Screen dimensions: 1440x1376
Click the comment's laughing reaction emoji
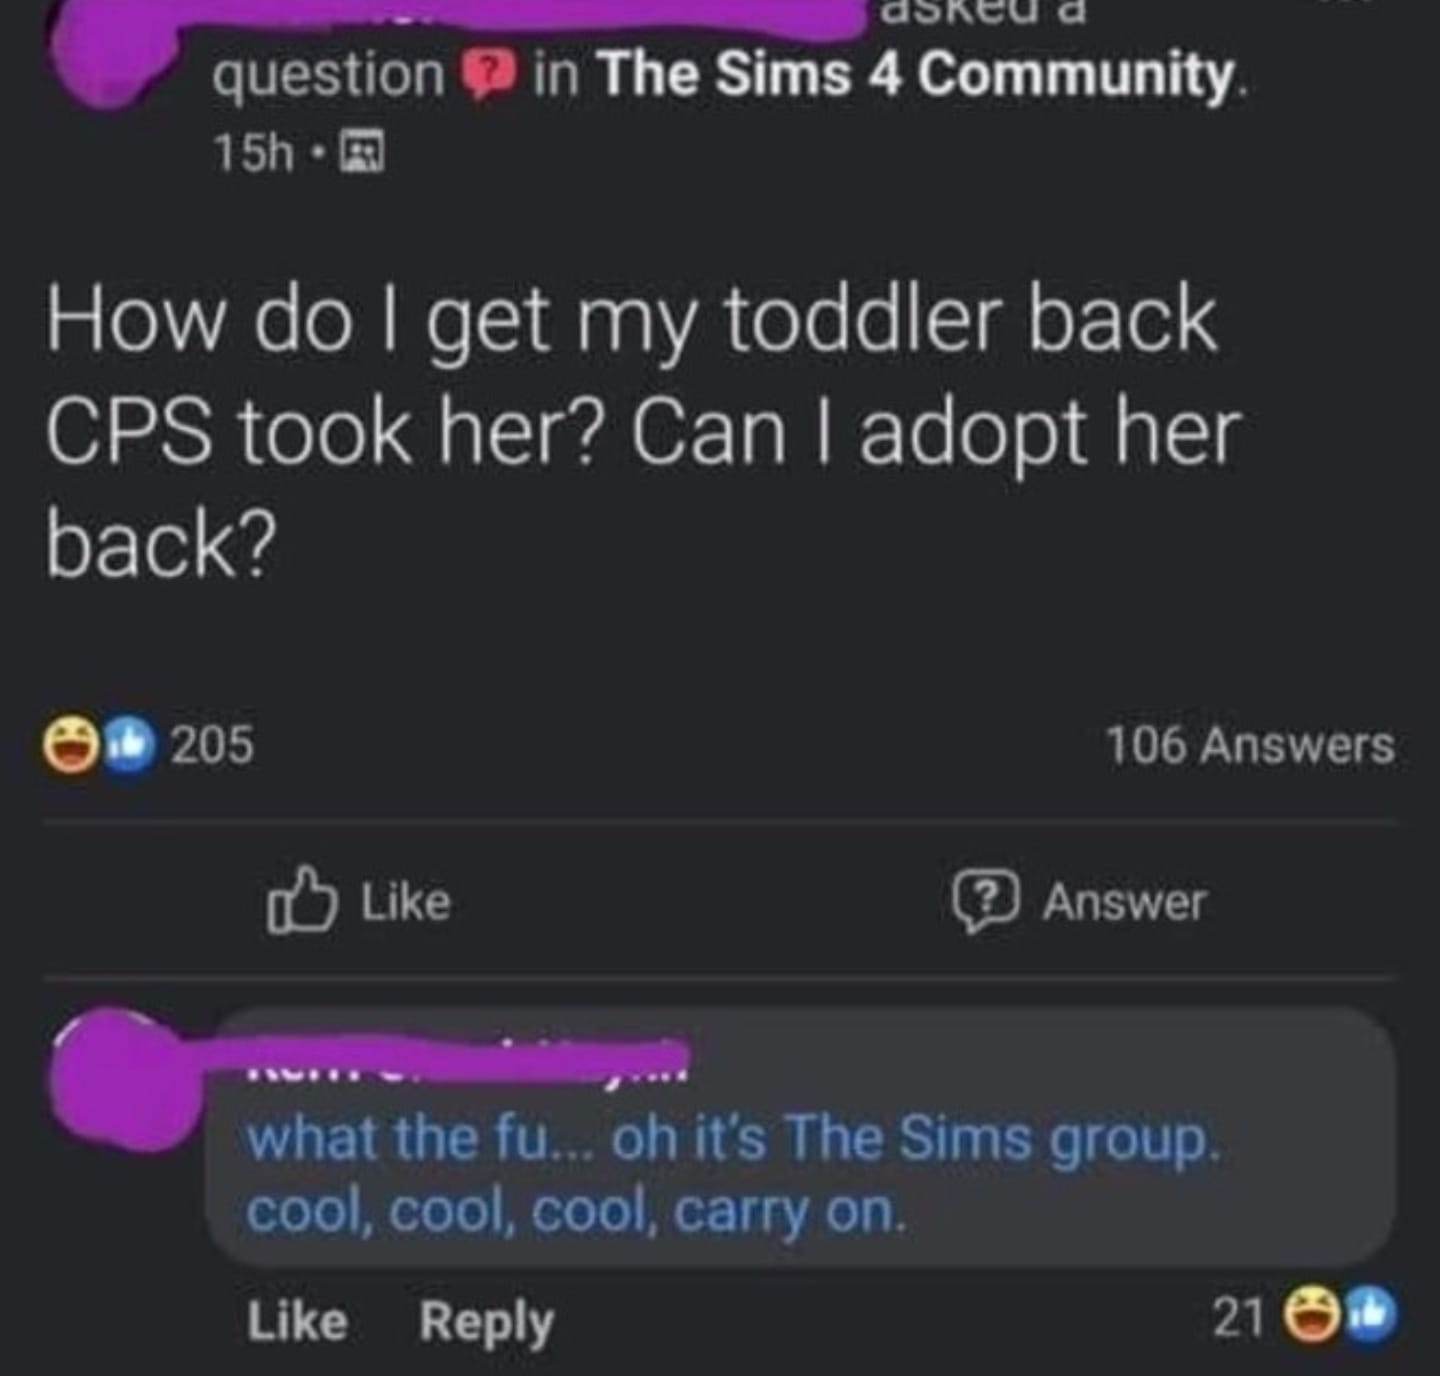pyautogui.click(x=1310, y=1317)
